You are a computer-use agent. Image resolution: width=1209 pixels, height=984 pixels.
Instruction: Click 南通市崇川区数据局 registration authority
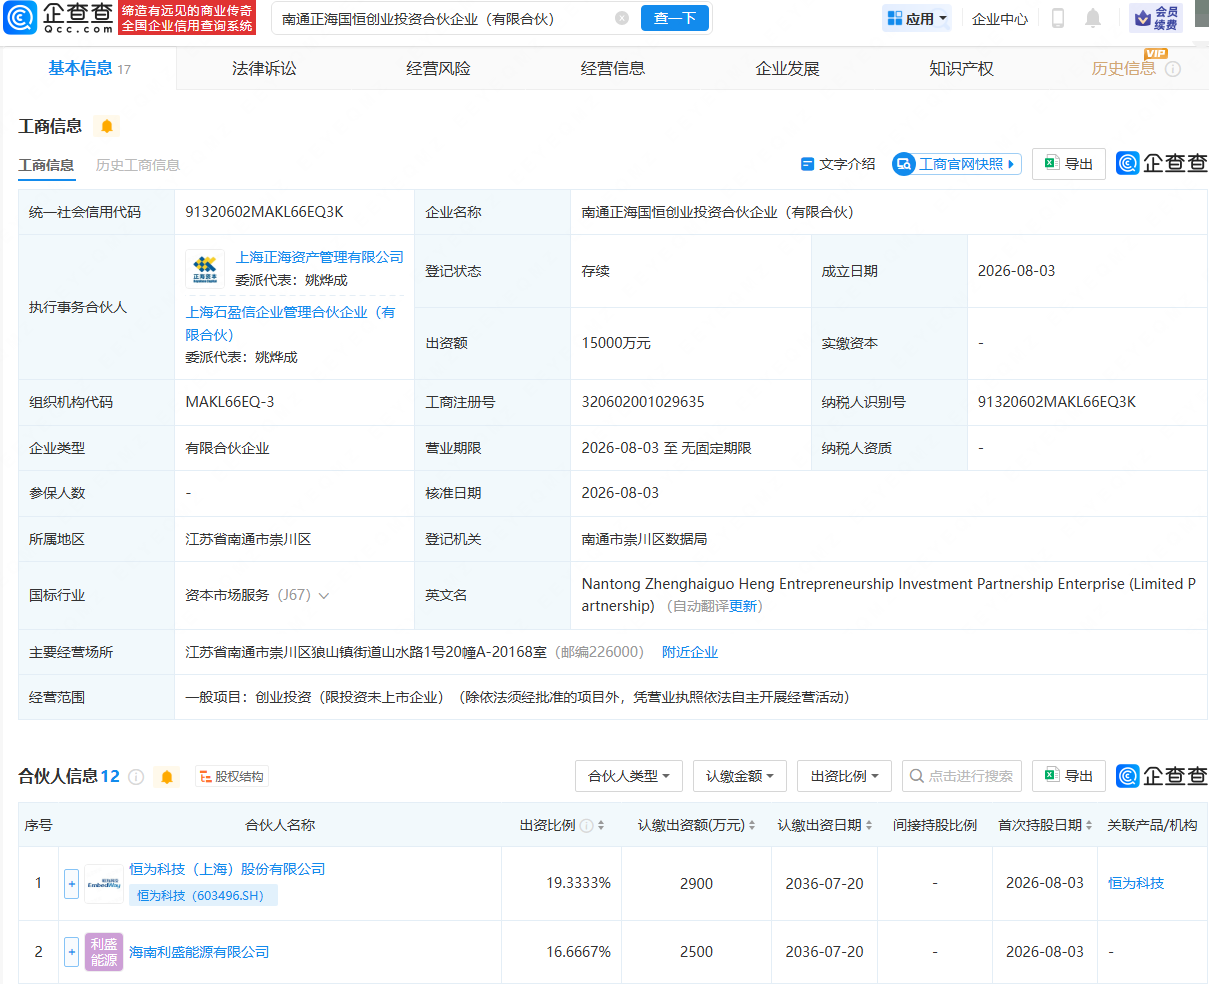pyautogui.click(x=644, y=539)
